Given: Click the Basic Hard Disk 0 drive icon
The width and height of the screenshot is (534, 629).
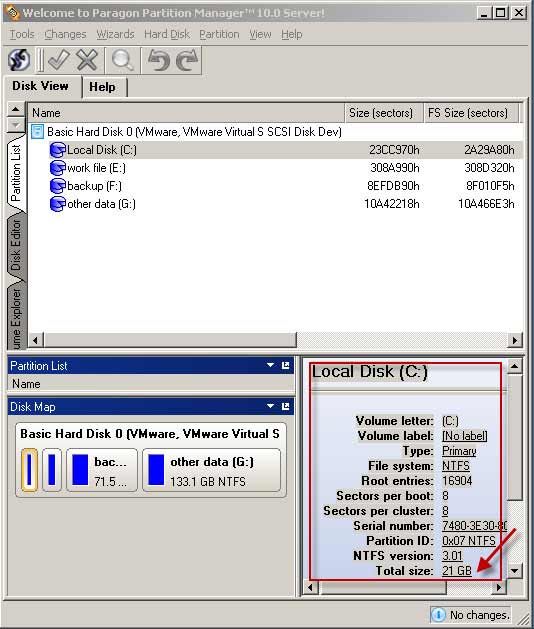Looking at the screenshot, I should (x=37, y=132).
